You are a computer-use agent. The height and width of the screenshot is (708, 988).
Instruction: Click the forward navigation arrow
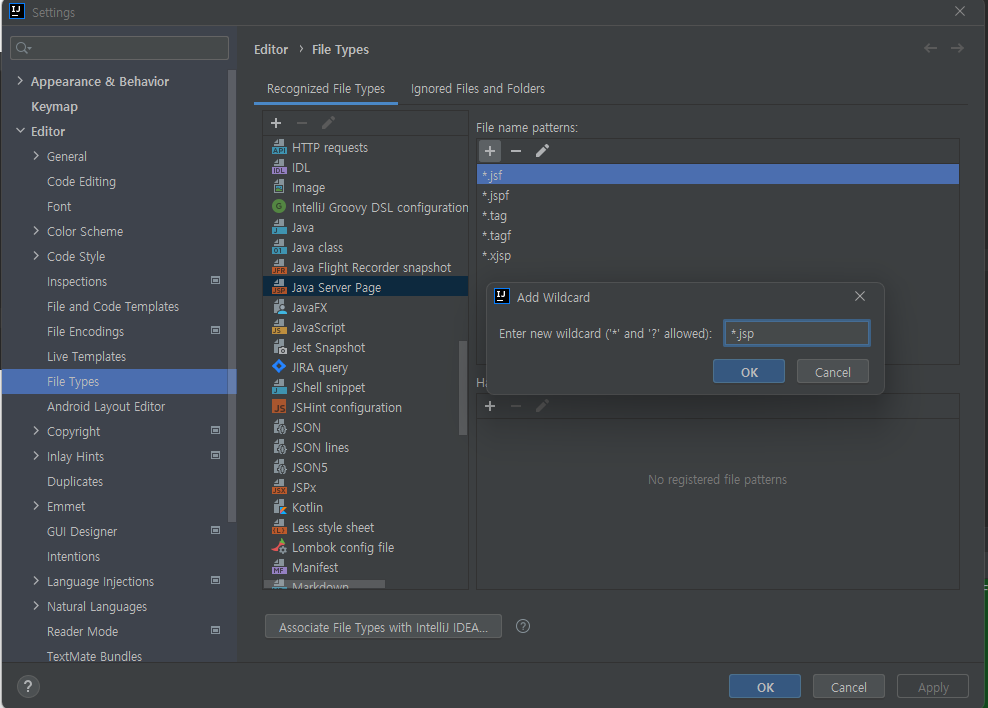click(x=957, y=49)
